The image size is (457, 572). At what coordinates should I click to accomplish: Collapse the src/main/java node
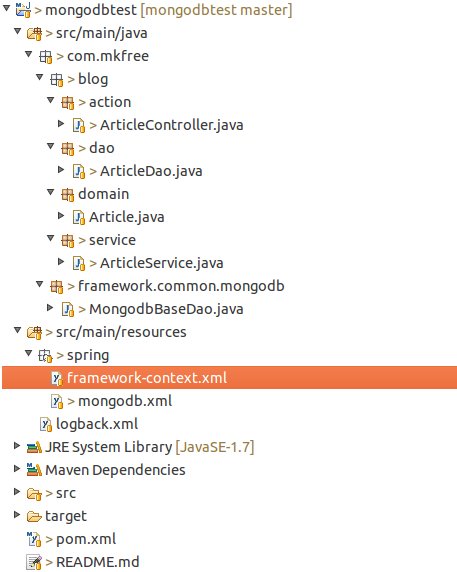(18, 31)
